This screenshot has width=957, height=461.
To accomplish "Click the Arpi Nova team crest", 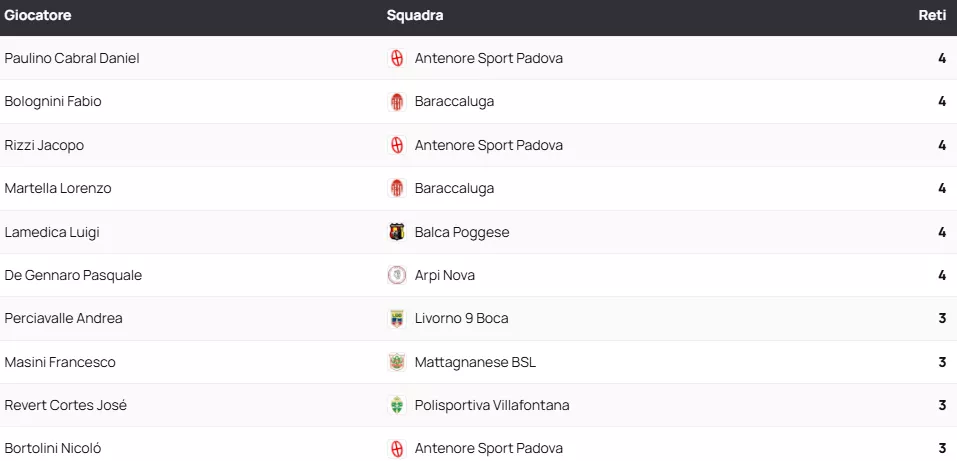I will 397,275.
